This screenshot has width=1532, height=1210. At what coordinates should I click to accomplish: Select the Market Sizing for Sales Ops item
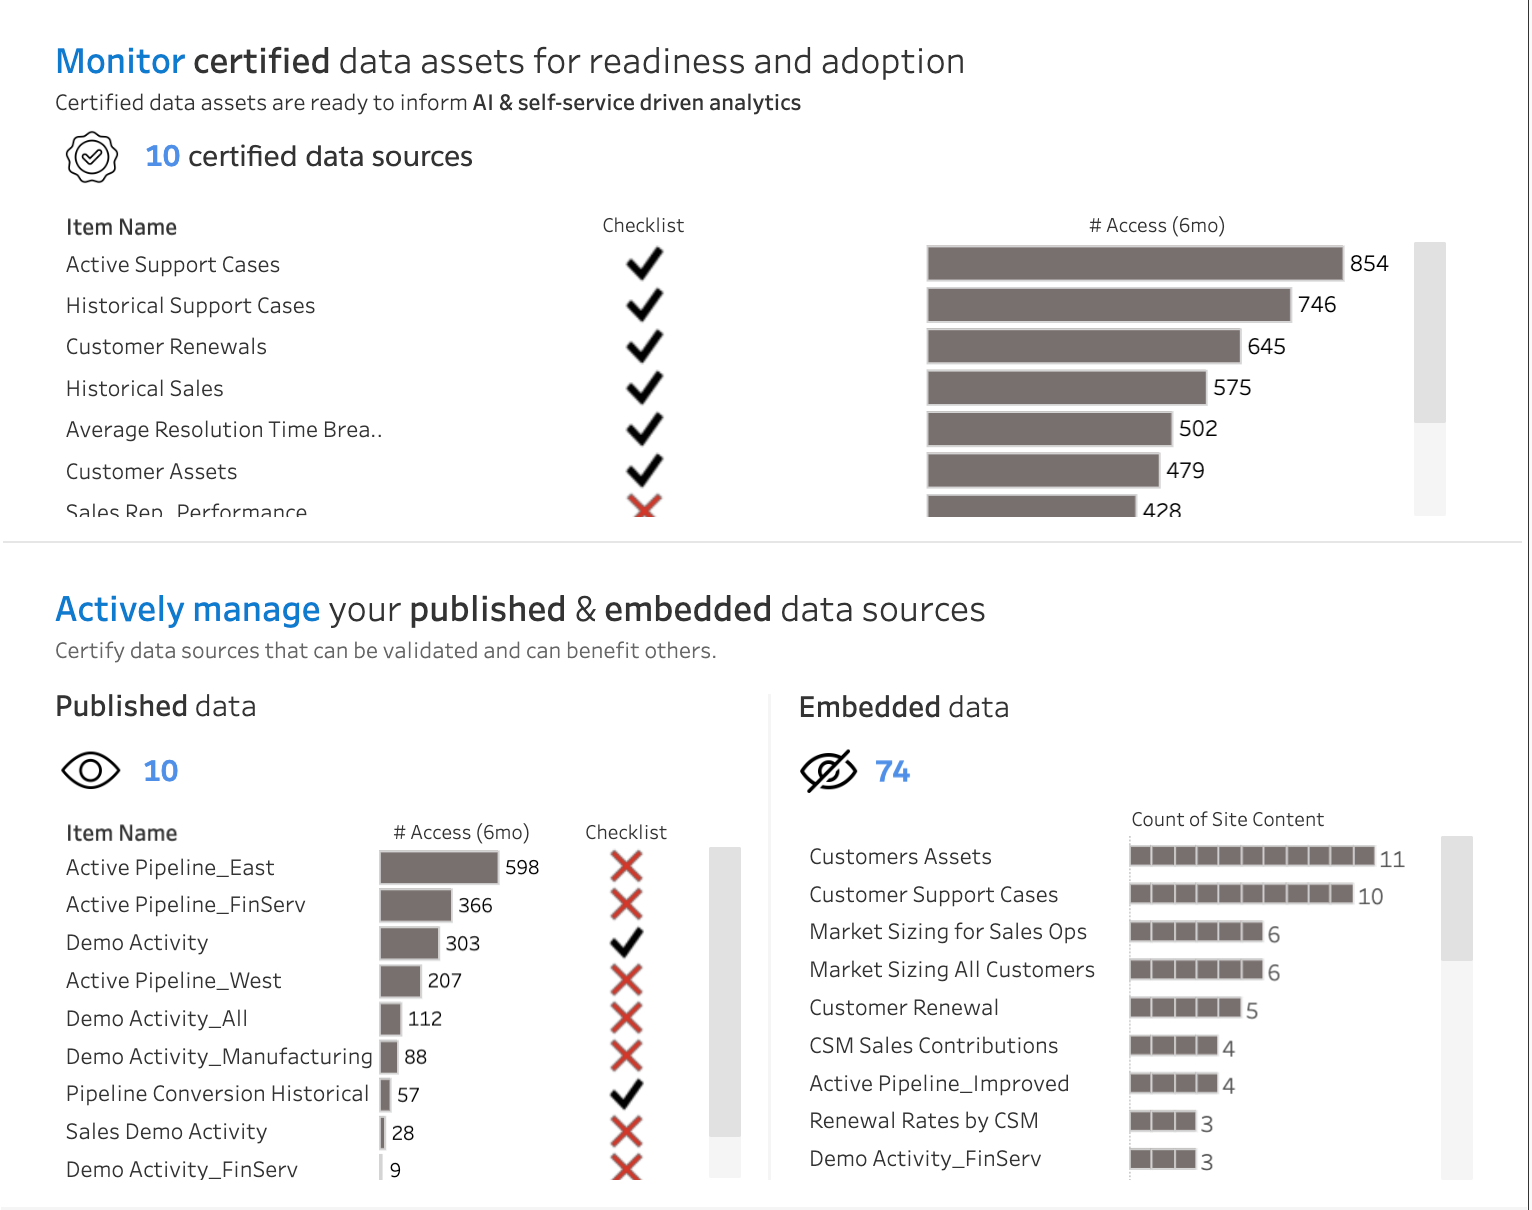click(947, 932)
